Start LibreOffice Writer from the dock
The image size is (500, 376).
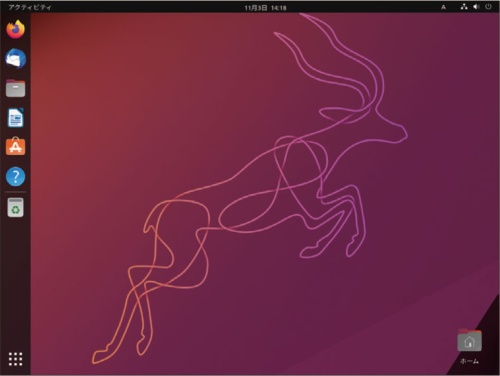(15, 117)
